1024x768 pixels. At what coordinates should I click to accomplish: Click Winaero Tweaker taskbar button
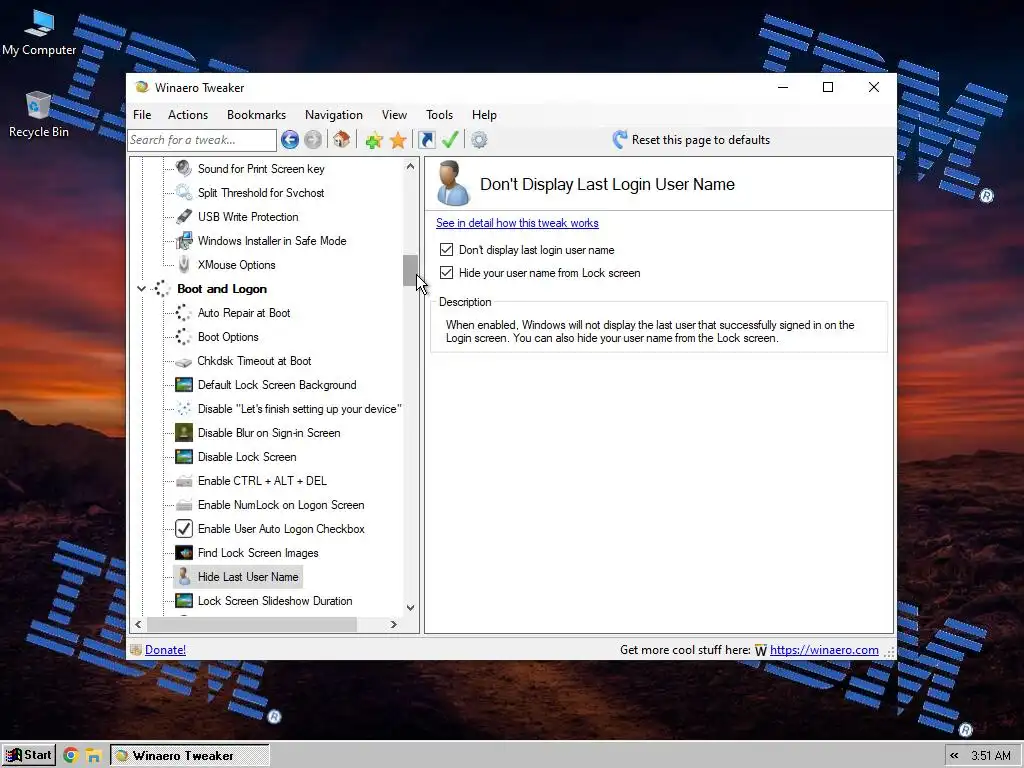[x=190, y=756]
